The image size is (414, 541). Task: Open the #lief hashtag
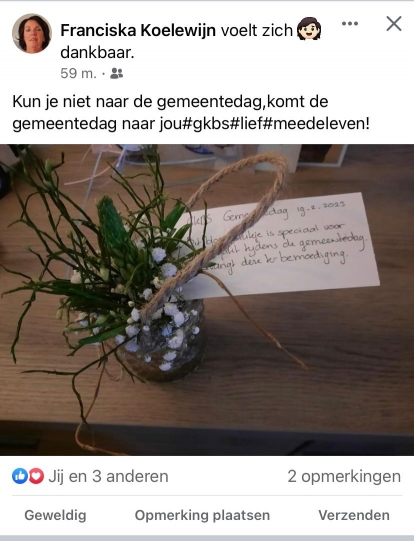pyautogui.click(x=246, y=124)
